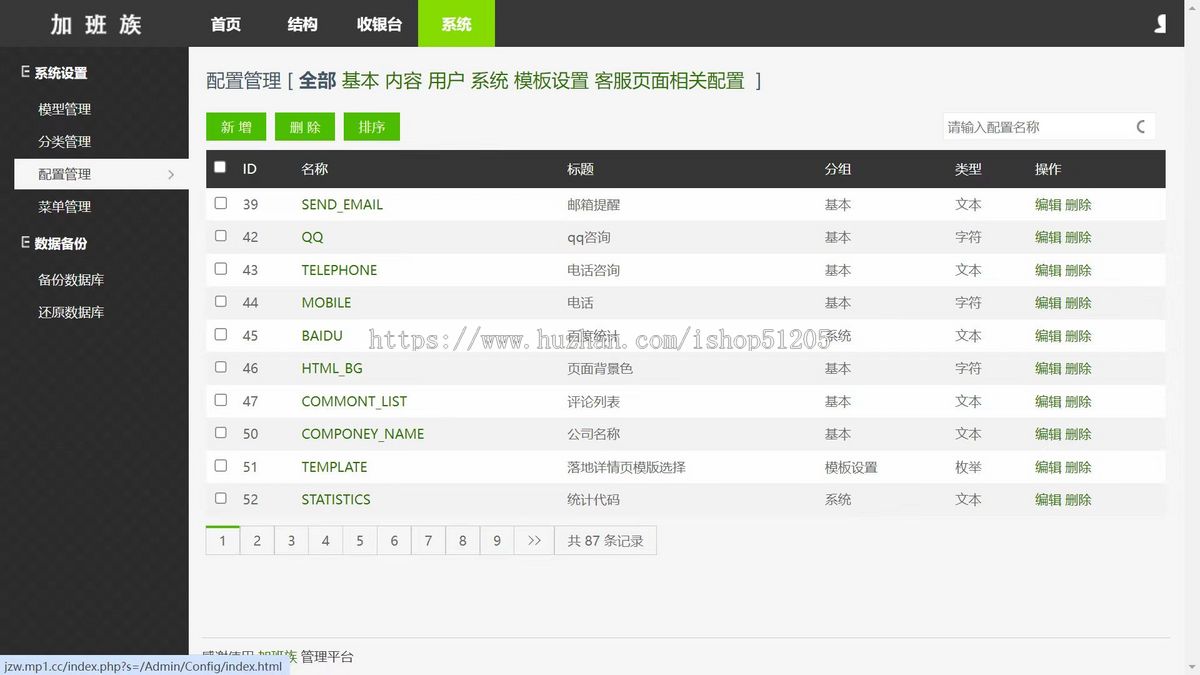Click the 标题 cell 落地详情页模版选择

pos(626,467)
